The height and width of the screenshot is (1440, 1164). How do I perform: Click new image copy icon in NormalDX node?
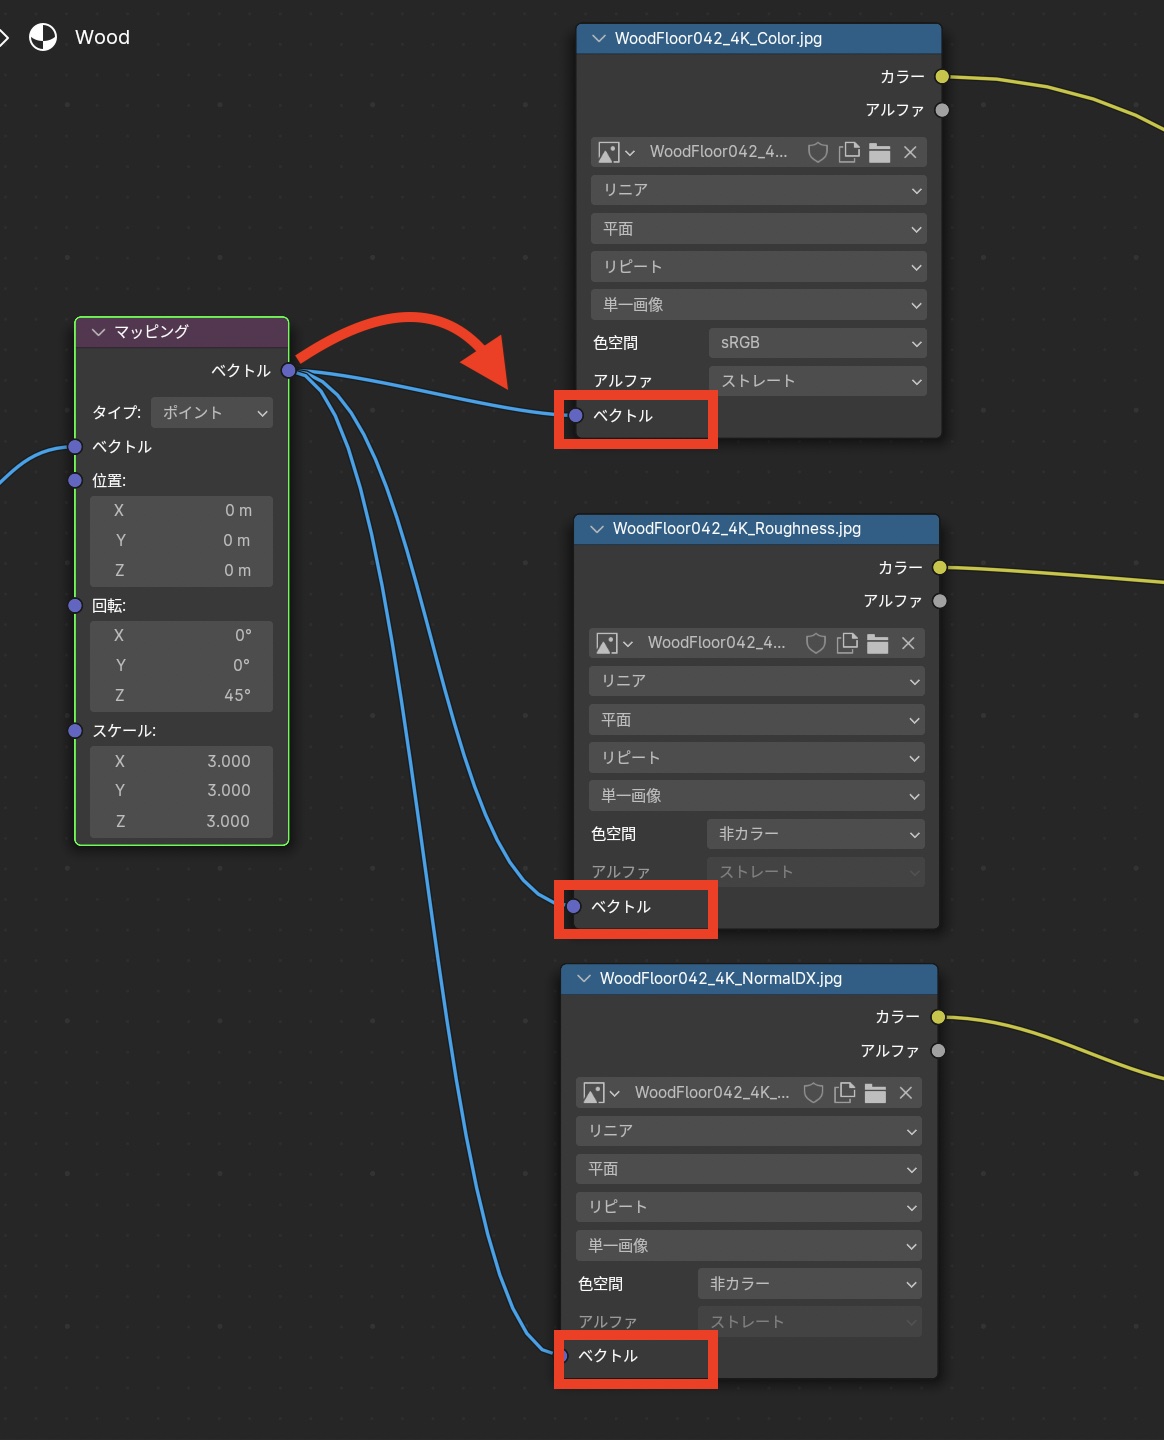click(x=845, y=1093)
